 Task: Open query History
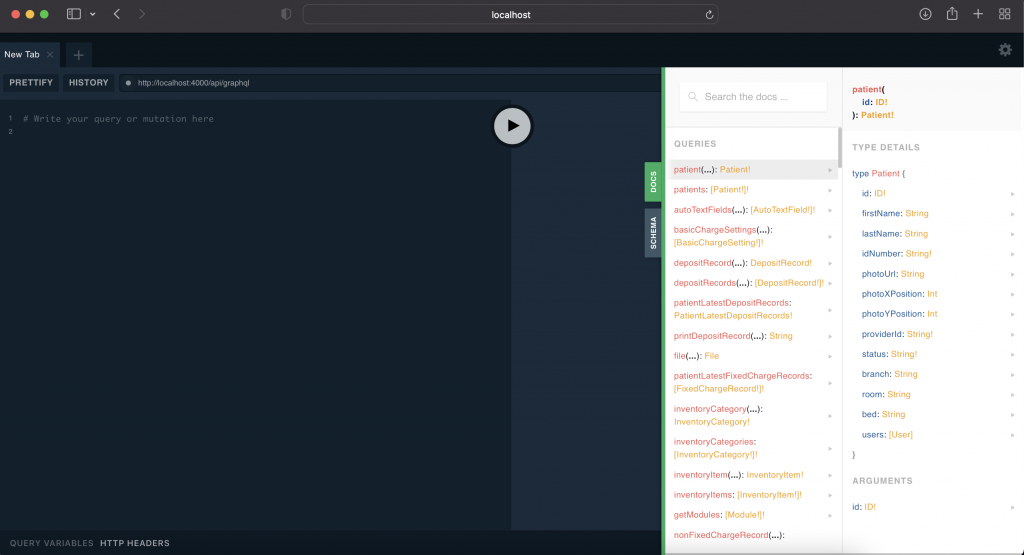89,83
